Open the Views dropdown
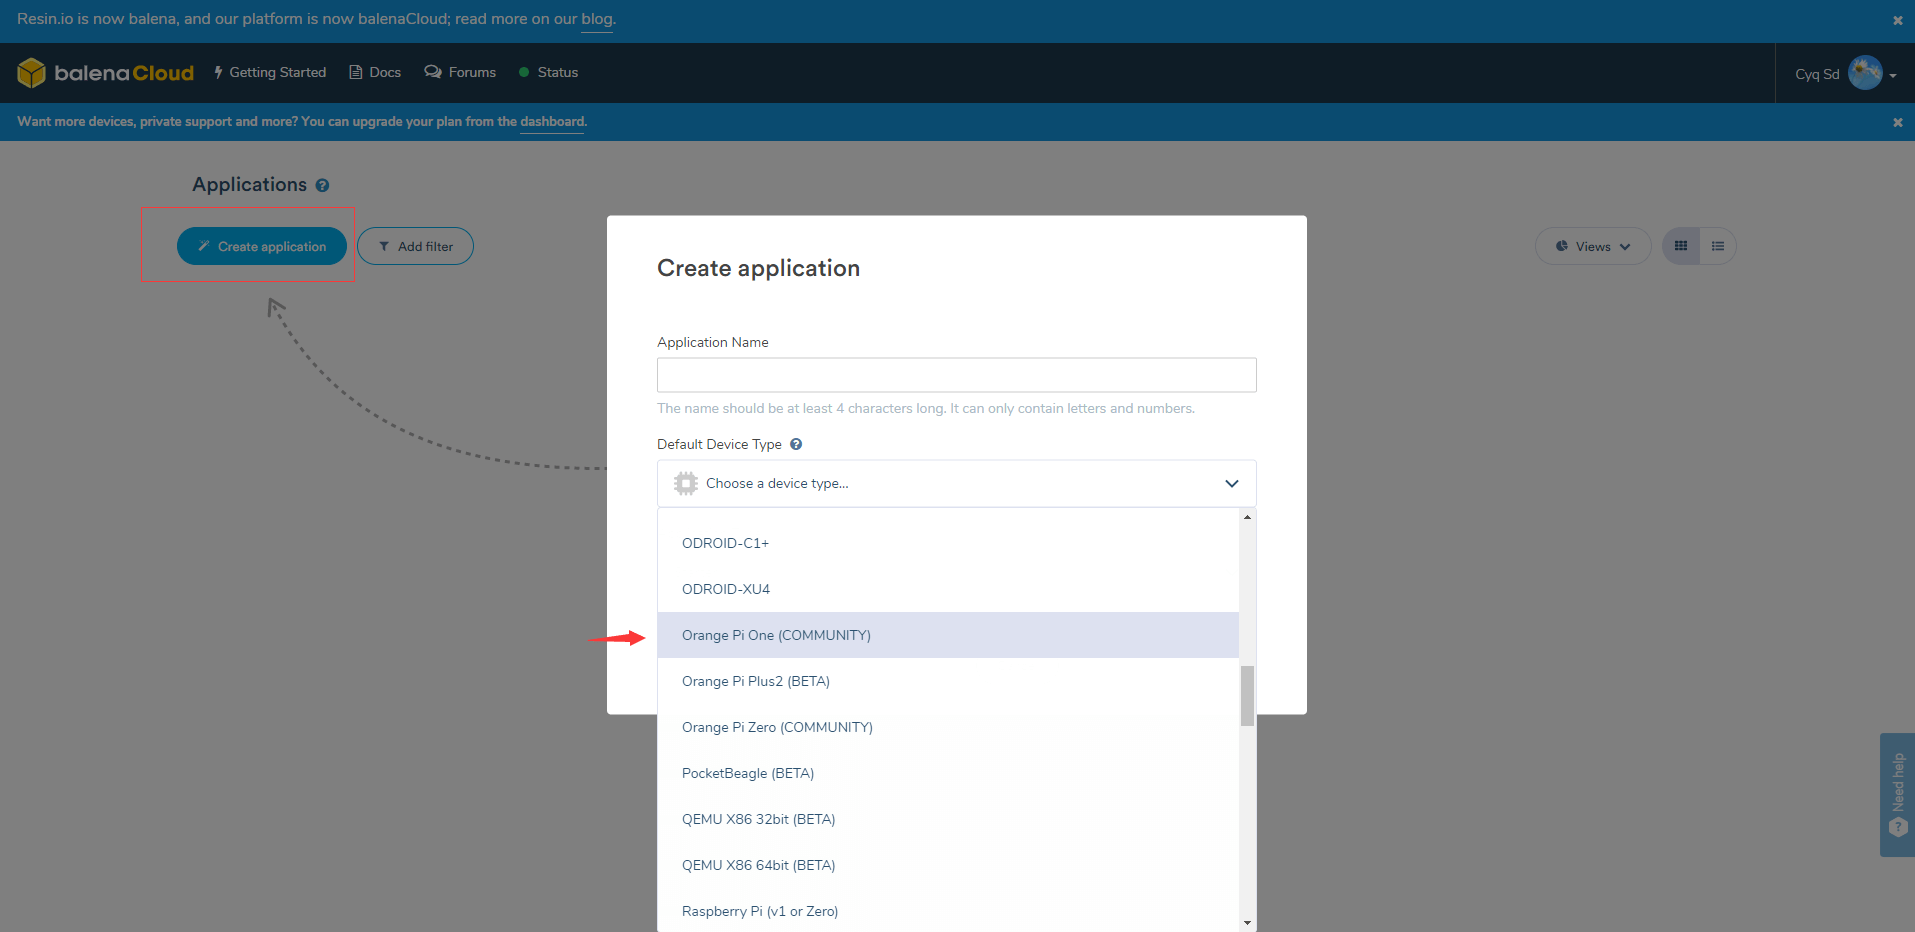This screenshot has width=1915, height=932. tap(1593, 246)
